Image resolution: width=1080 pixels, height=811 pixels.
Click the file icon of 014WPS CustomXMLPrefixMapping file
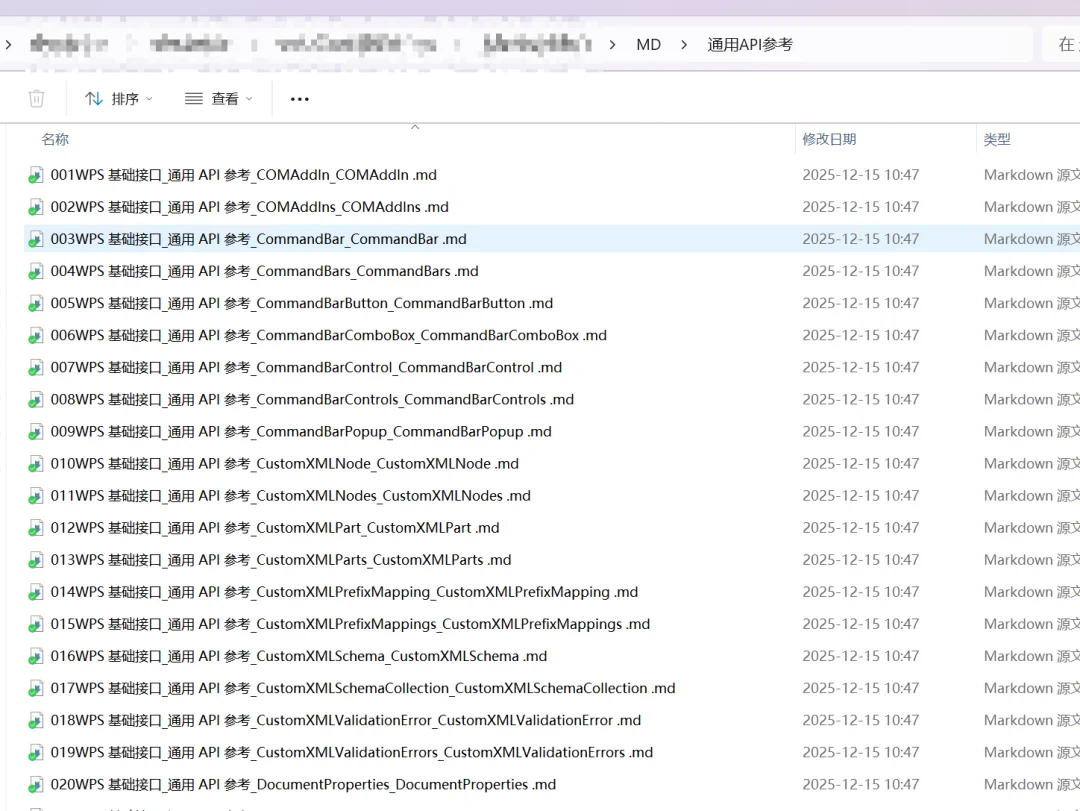pyautogui.click(x=36, y=593)
